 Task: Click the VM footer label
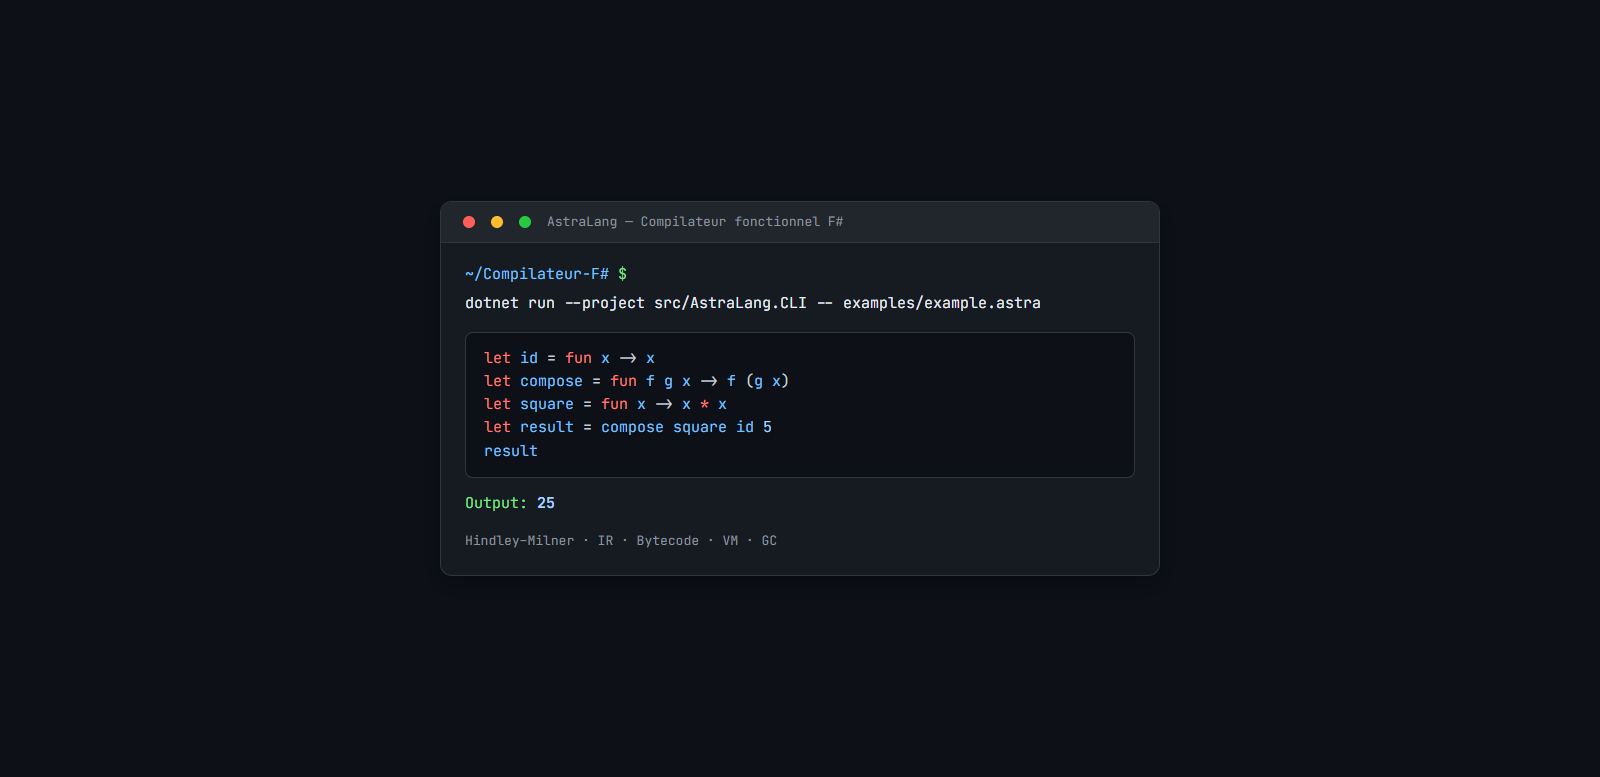tap(730, 541)
